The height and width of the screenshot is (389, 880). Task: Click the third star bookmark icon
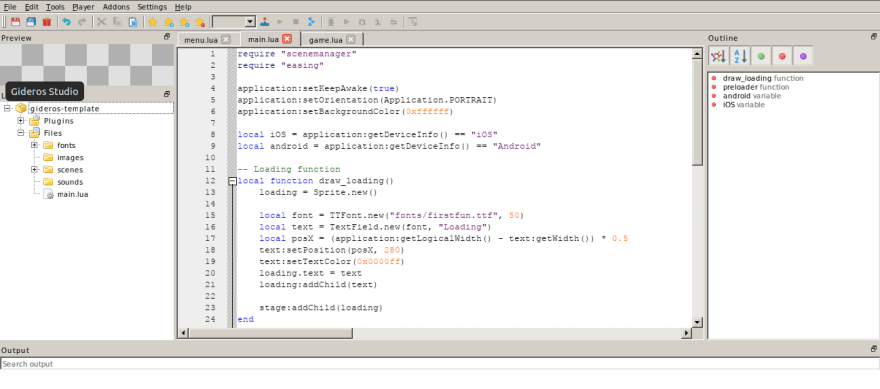(184, 22)
